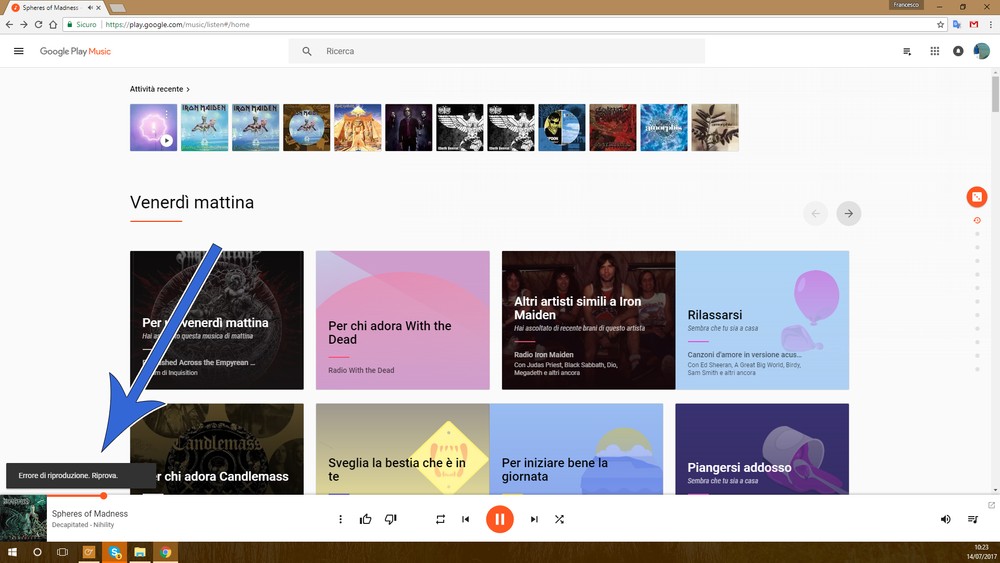Image resolution: width=1000 pixels, height=563 pixels.
Task: Open the Chrome menu
Action: pyautogui.click(x=990, y=24)
